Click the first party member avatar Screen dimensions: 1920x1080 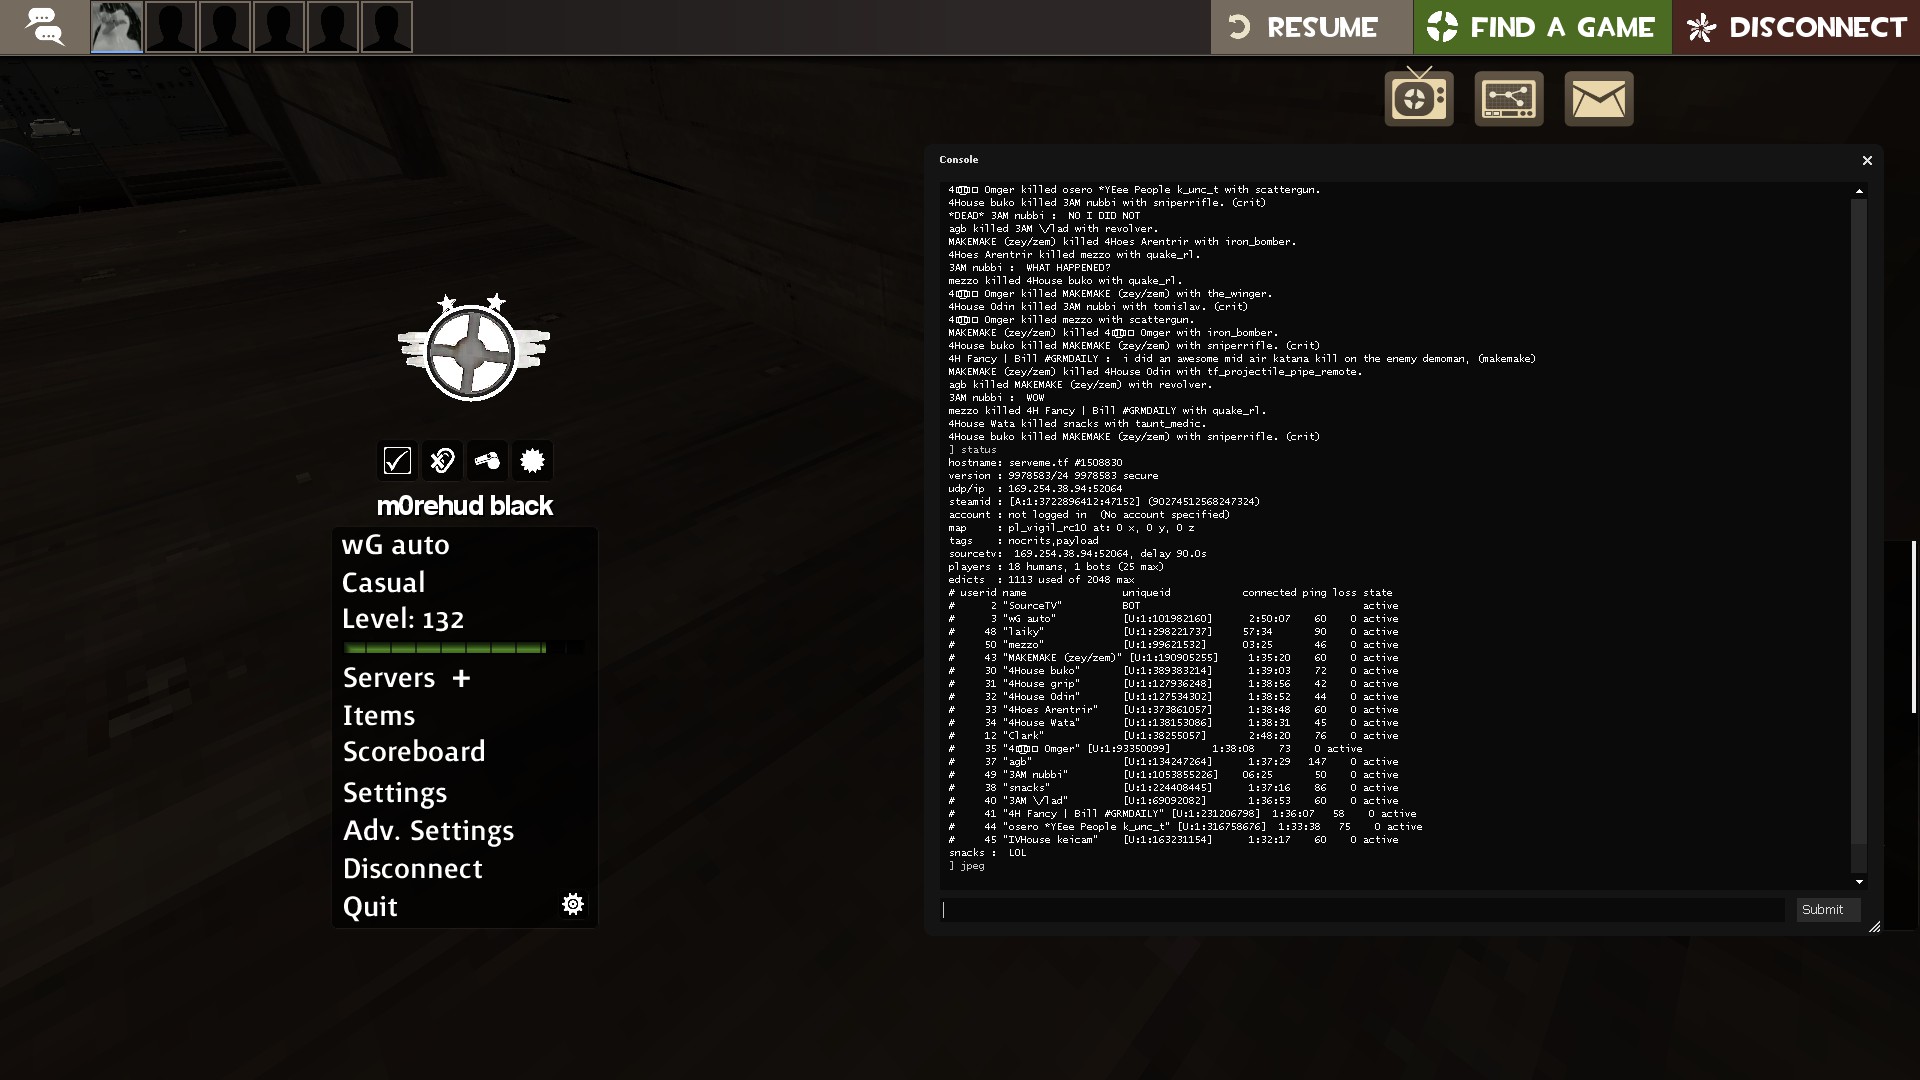click(116, 27)
